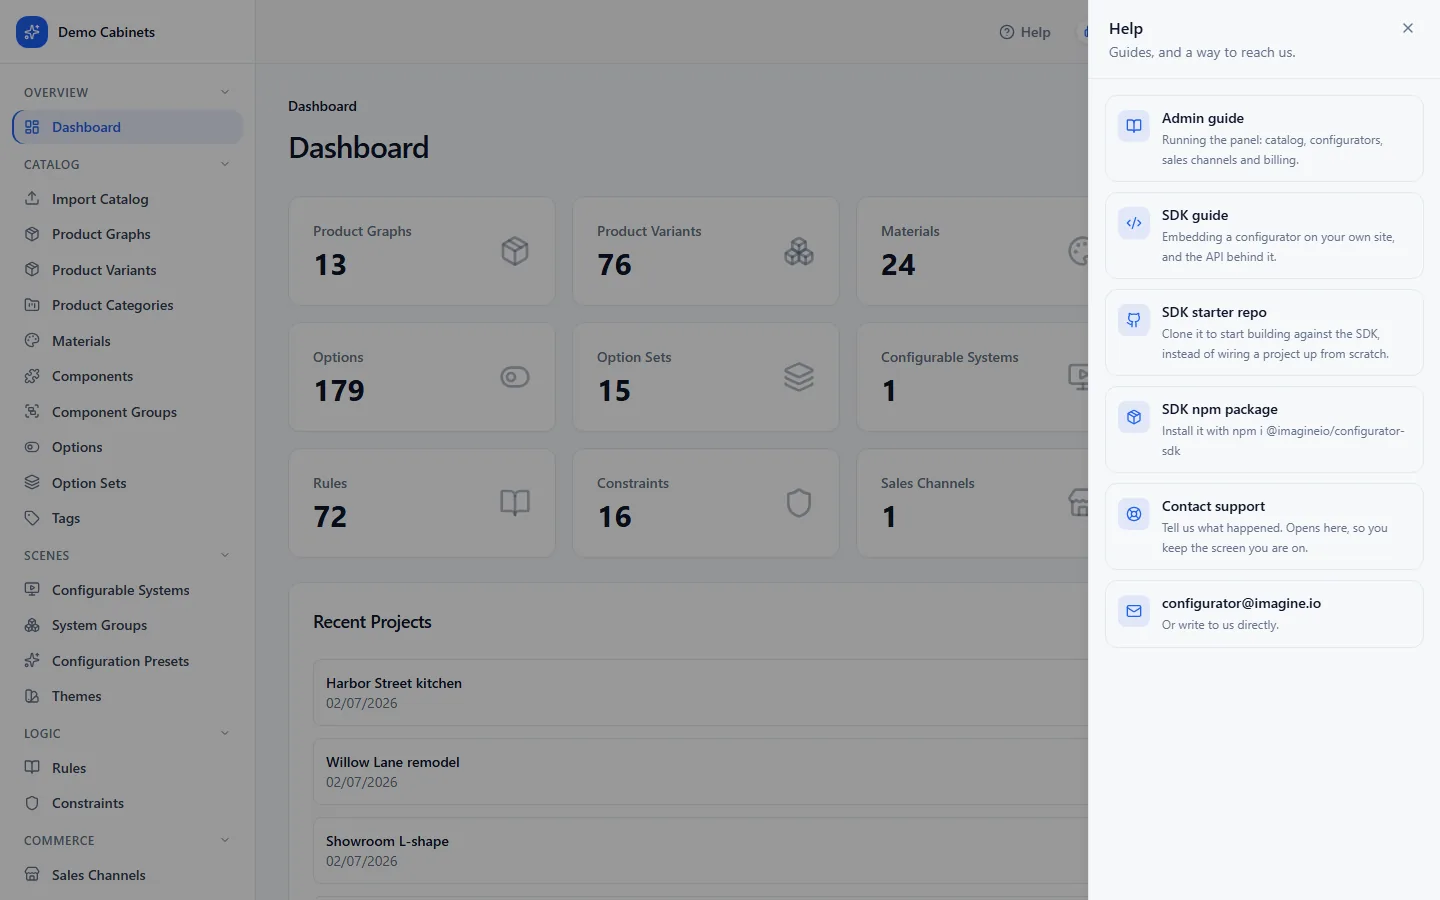Click the SDK npm package box icon
The image size is (1440, 900).
click(x=1134, y=417)
